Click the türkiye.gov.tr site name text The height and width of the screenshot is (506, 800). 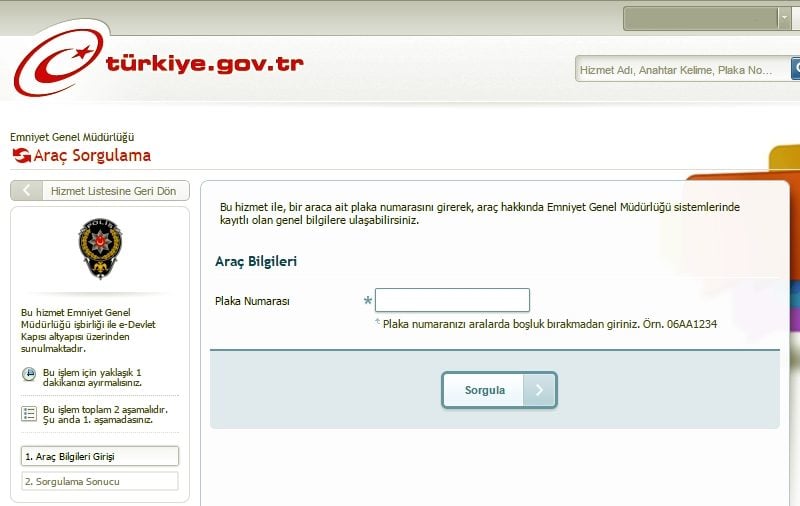point(204,65)
